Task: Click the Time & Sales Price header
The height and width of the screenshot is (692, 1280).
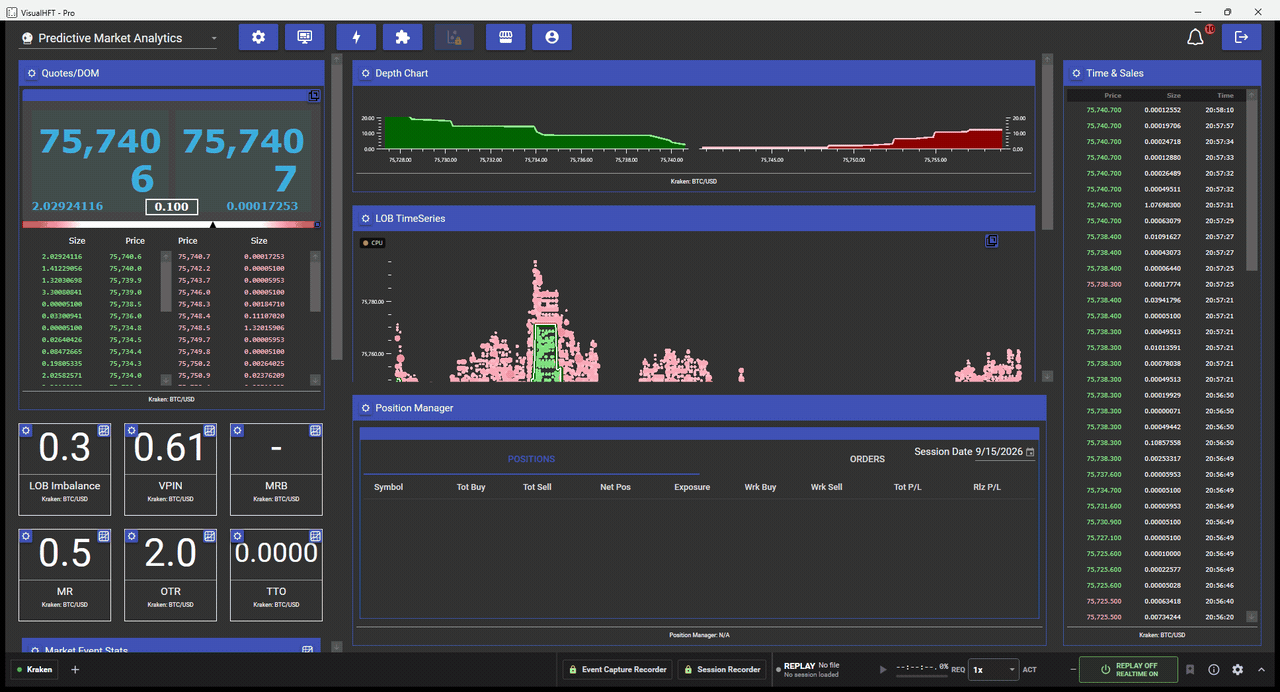Action: click(x=1113, y=95)
